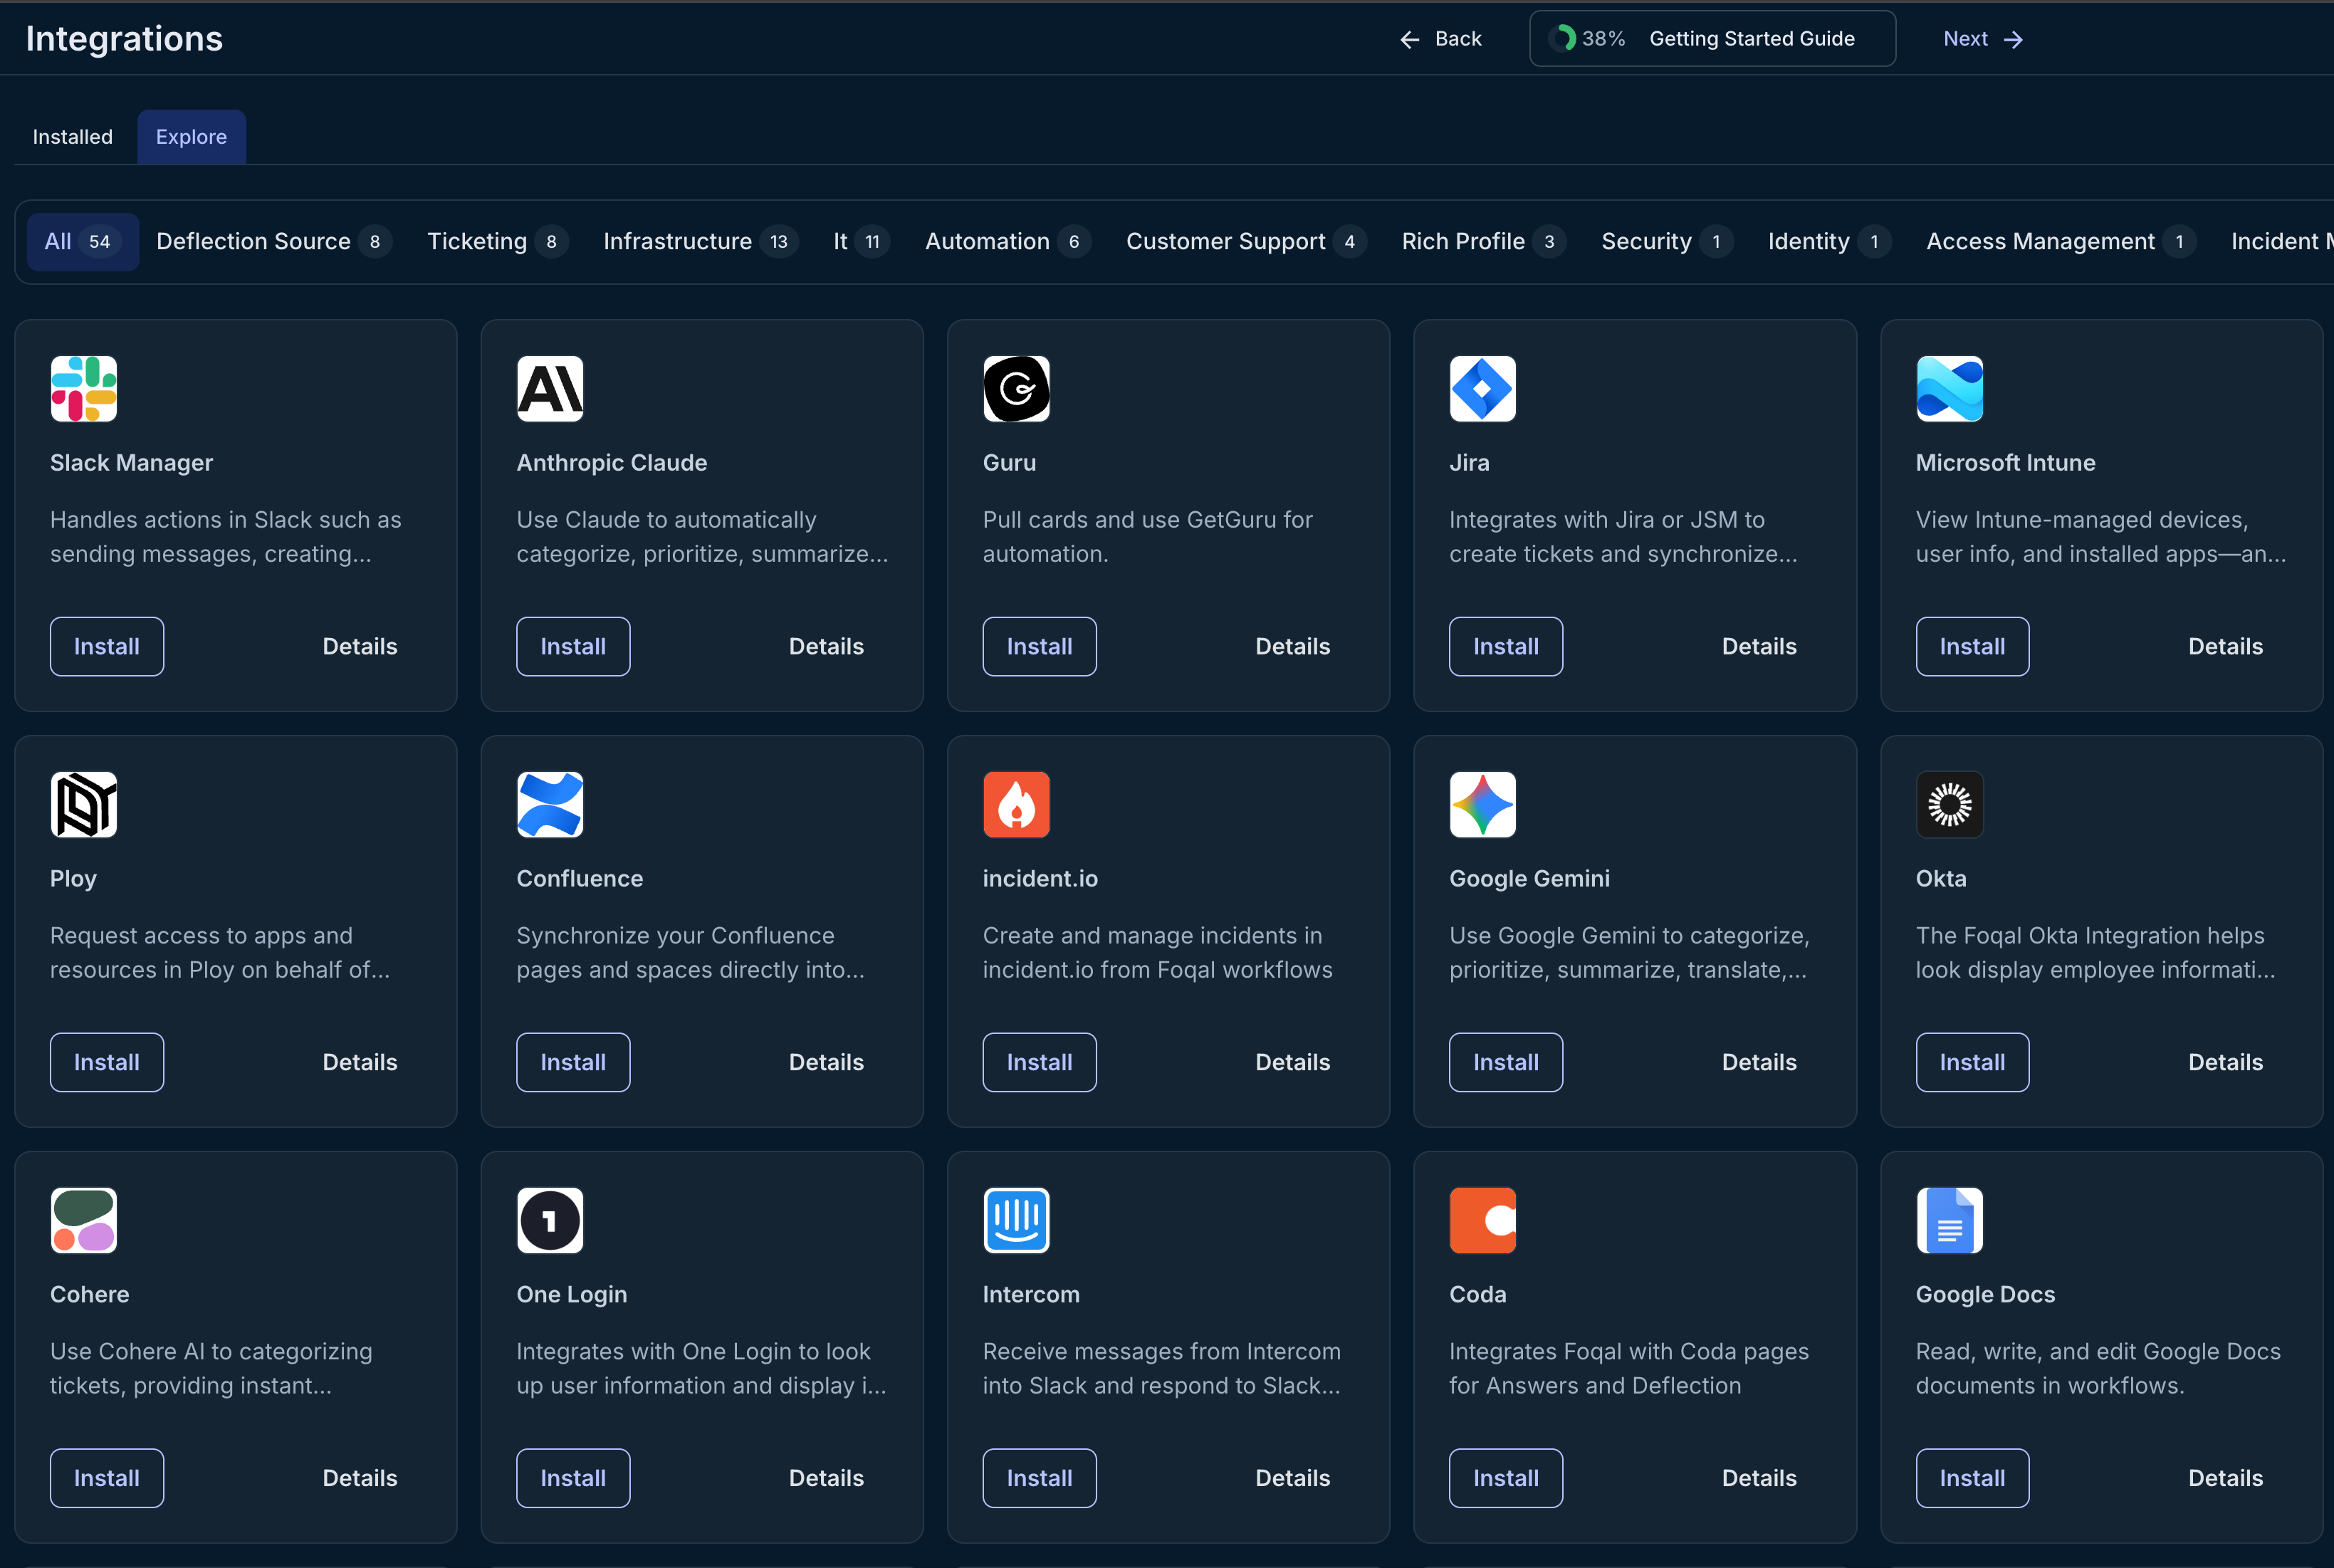Go to the Next onboarding step

click(x=1983, y=39)
